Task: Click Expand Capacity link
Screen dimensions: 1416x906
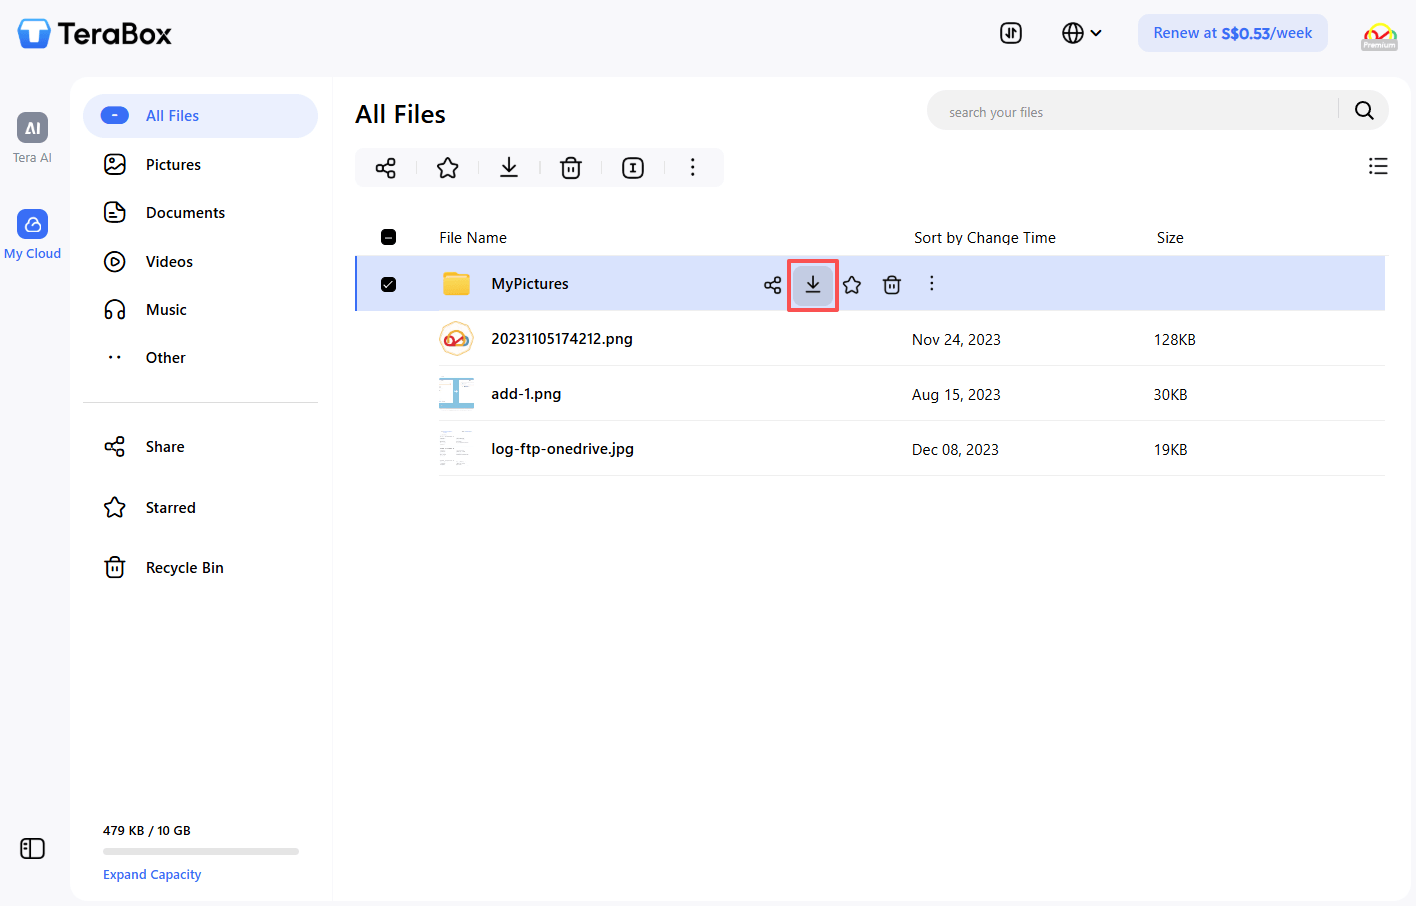Action: tap(152, 874)
